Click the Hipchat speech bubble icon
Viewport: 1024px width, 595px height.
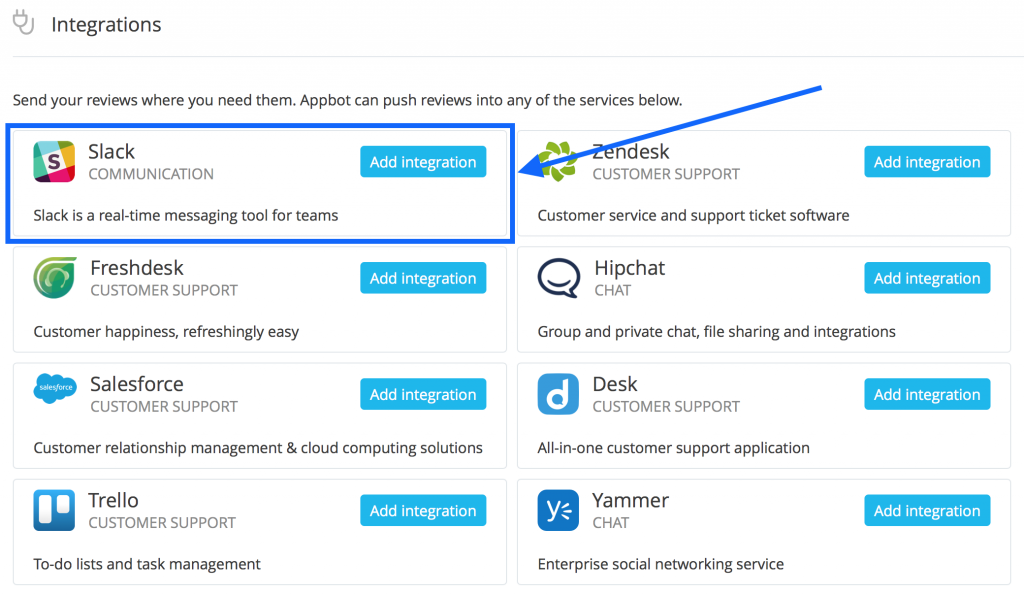click(559, 278)
